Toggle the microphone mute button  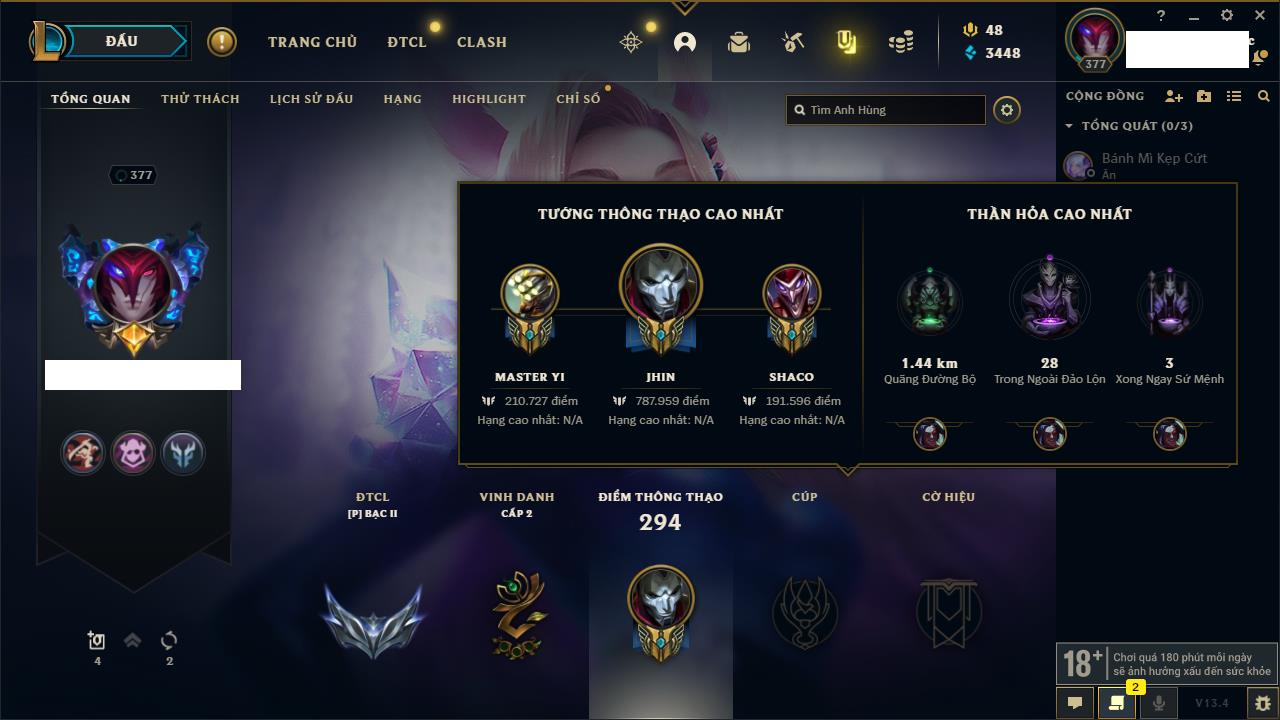[1158, 703]
